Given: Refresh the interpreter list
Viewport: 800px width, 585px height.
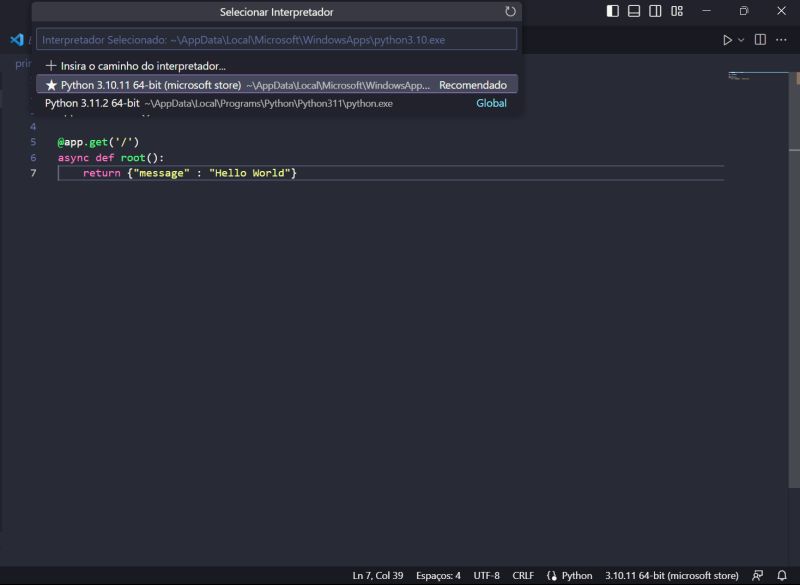Looking at the screenshot, I should pos(510,11).
